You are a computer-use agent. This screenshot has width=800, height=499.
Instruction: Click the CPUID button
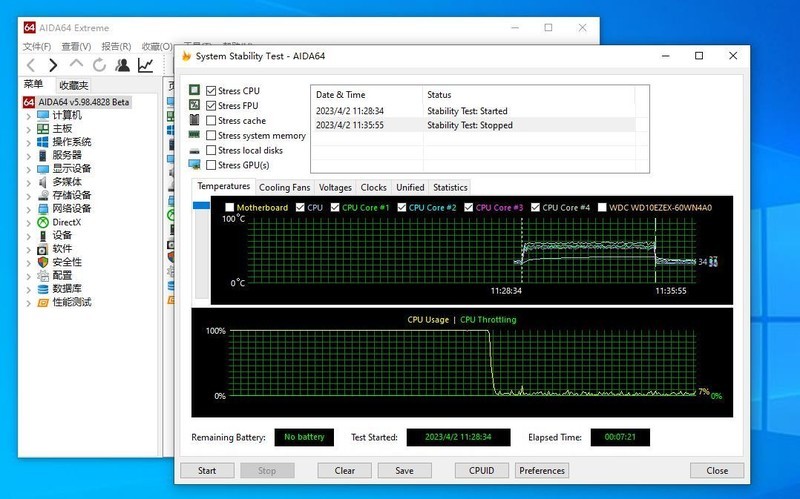(482, 470)
